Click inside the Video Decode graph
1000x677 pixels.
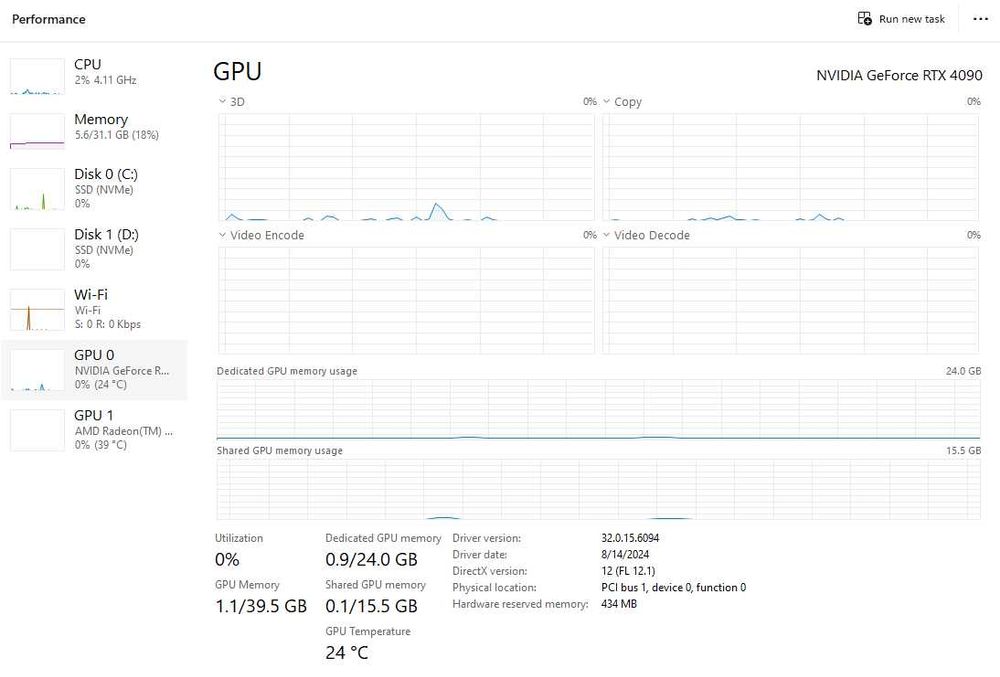[790, 300]
